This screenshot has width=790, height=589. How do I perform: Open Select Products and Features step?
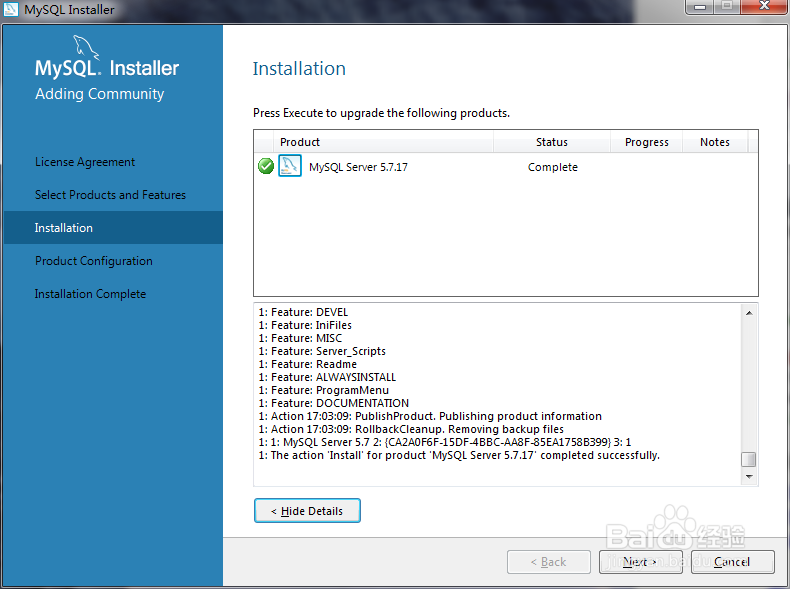click(x=110, y=194)
